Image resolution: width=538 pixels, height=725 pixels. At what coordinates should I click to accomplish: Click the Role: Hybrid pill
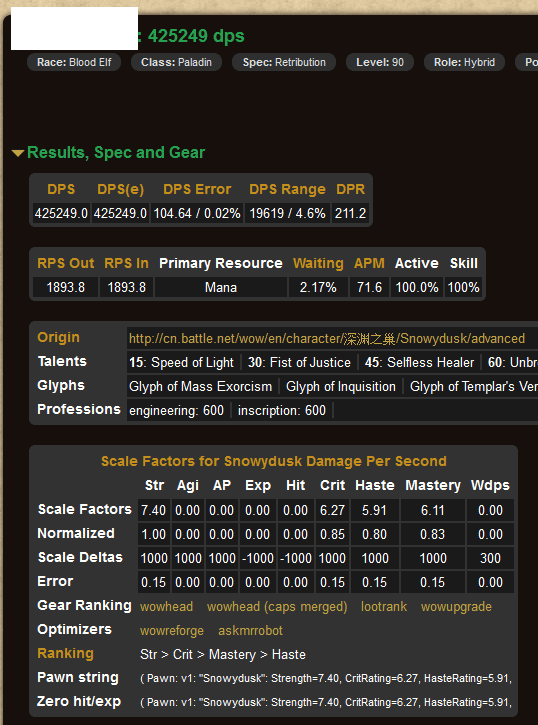click(x=464, y=62)
